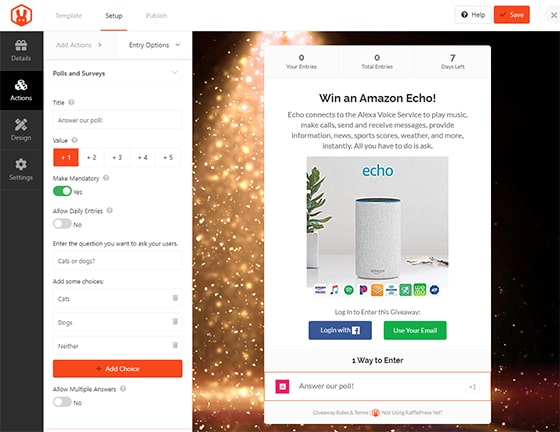Click the Title help question icon
The width and height of the screenshot is (560, 432).
[71, 102]
